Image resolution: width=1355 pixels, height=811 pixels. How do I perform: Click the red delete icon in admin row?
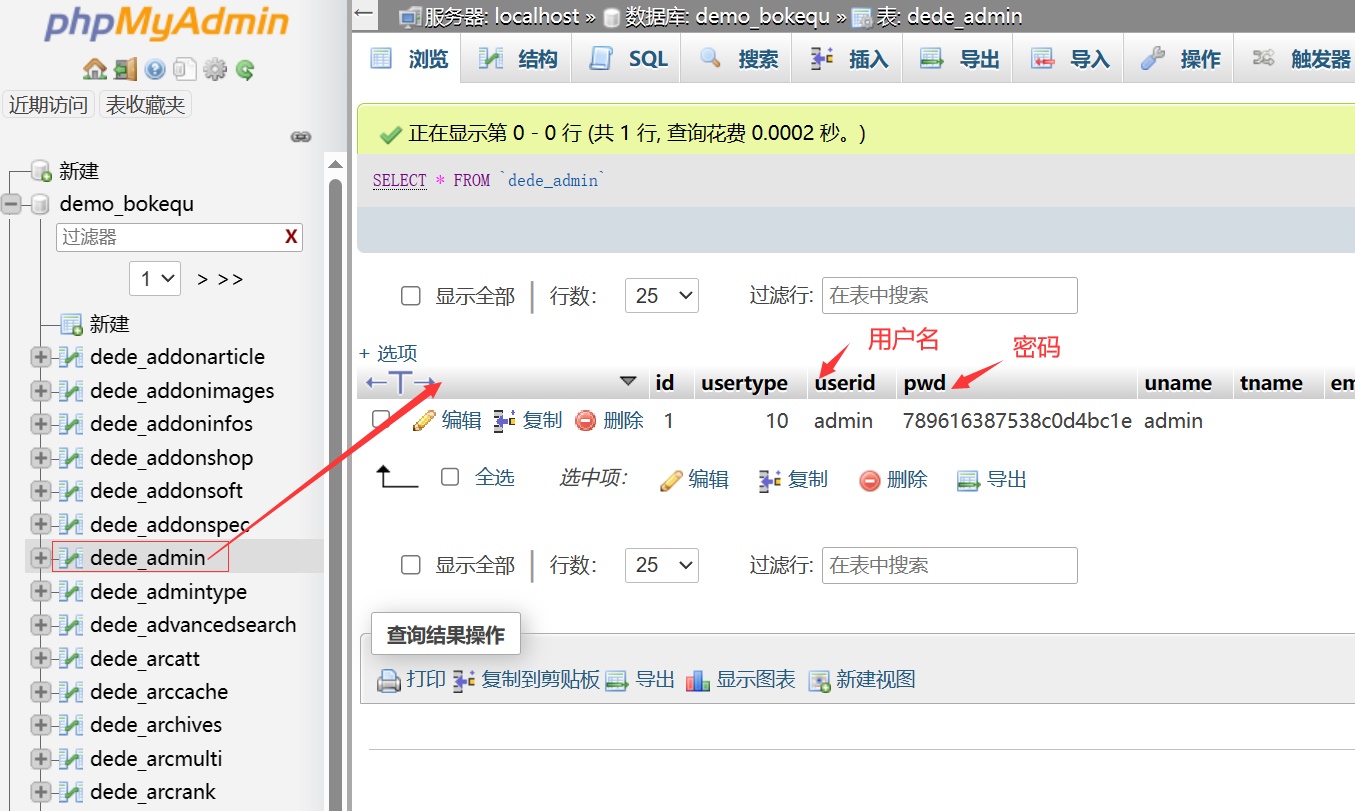click(x=586, y=421)
